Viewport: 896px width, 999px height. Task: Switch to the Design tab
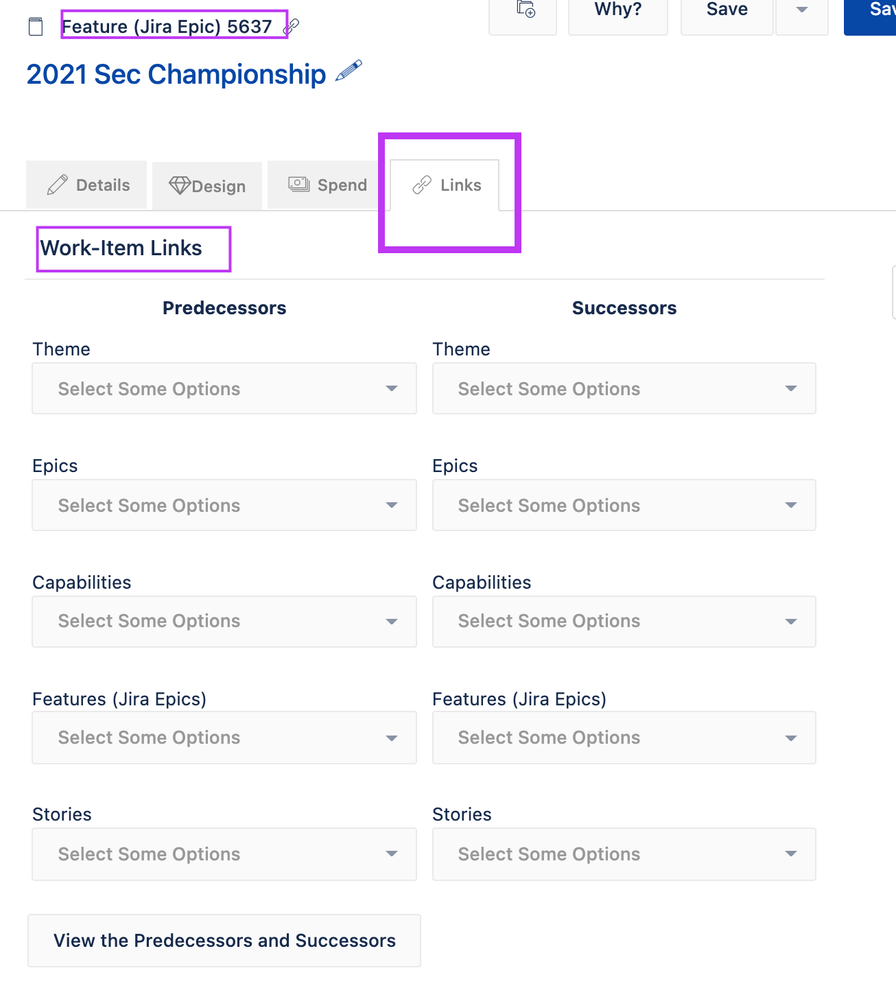(207, 186)
